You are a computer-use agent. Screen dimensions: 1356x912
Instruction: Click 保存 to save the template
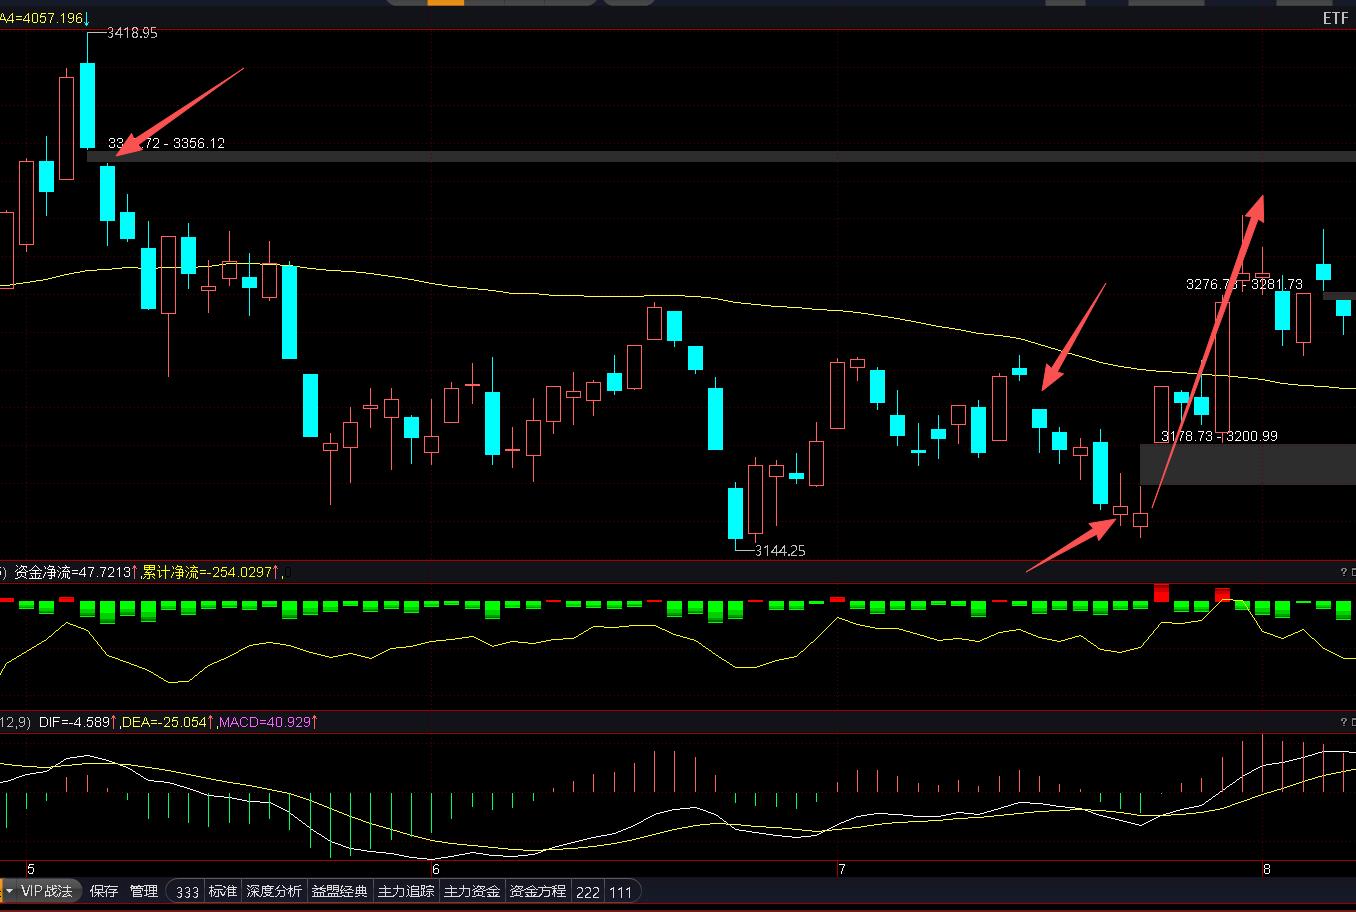[103, 891]
